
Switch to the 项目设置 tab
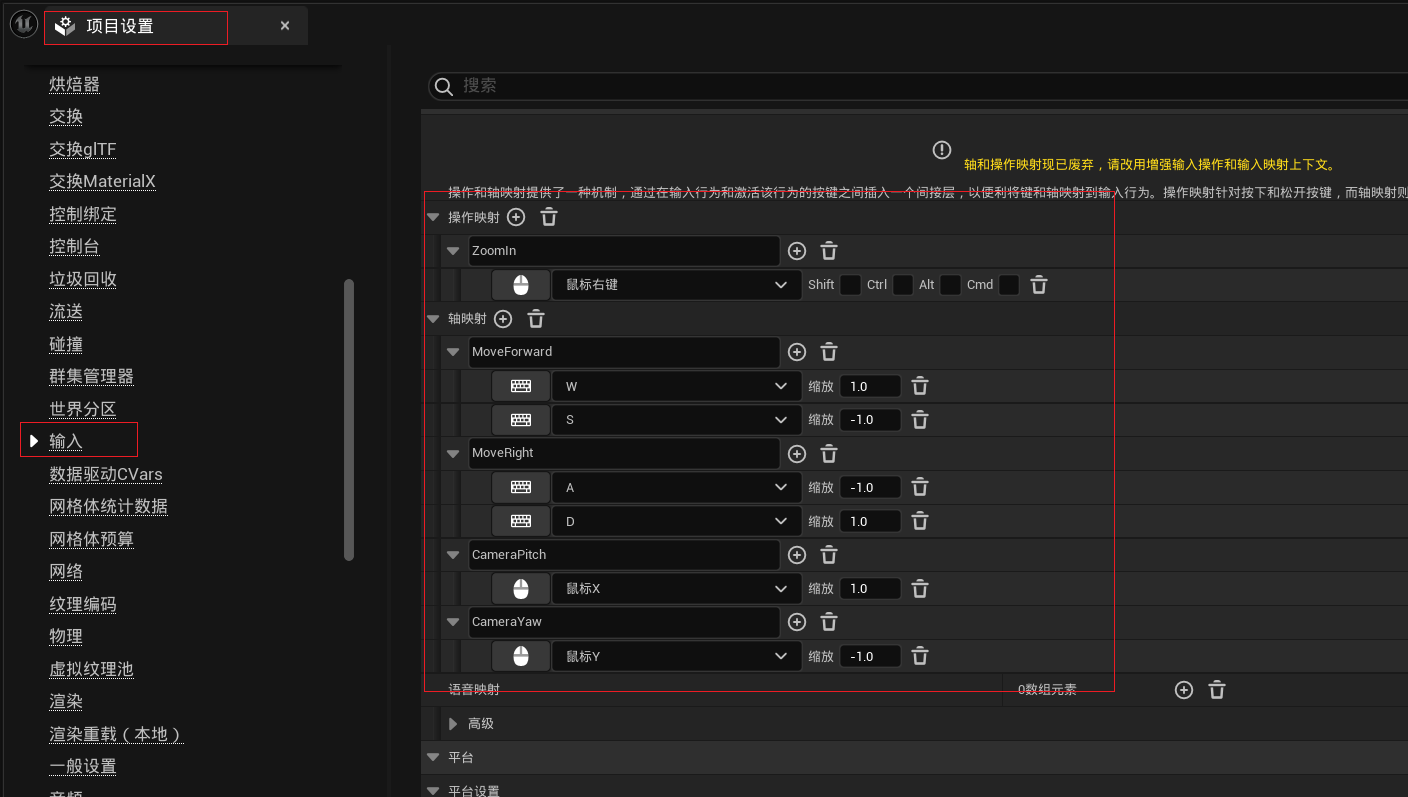pos(135,27)
